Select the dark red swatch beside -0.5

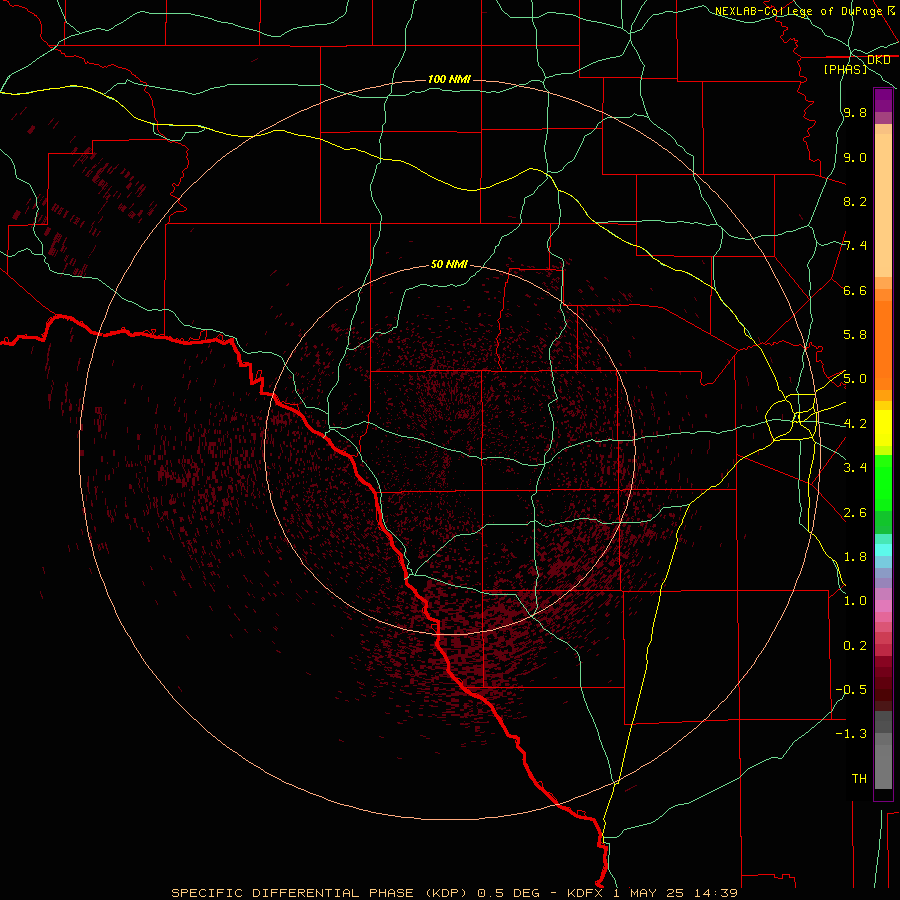[883, 689]
